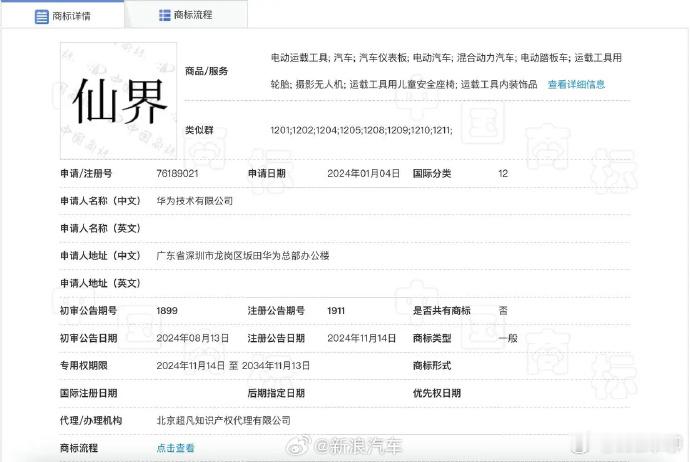The image size is (690, 462).
Task: Select the application number 76189021
Action: 177,173
